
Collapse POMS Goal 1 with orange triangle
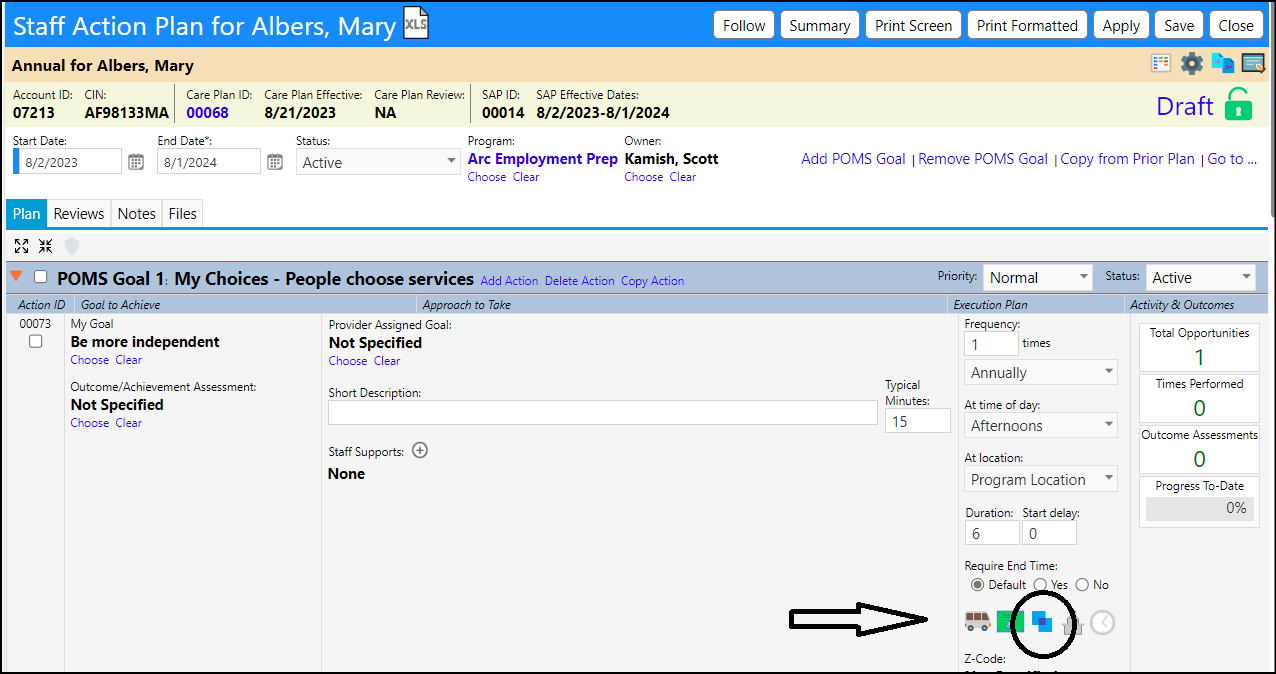pos(16,277)
